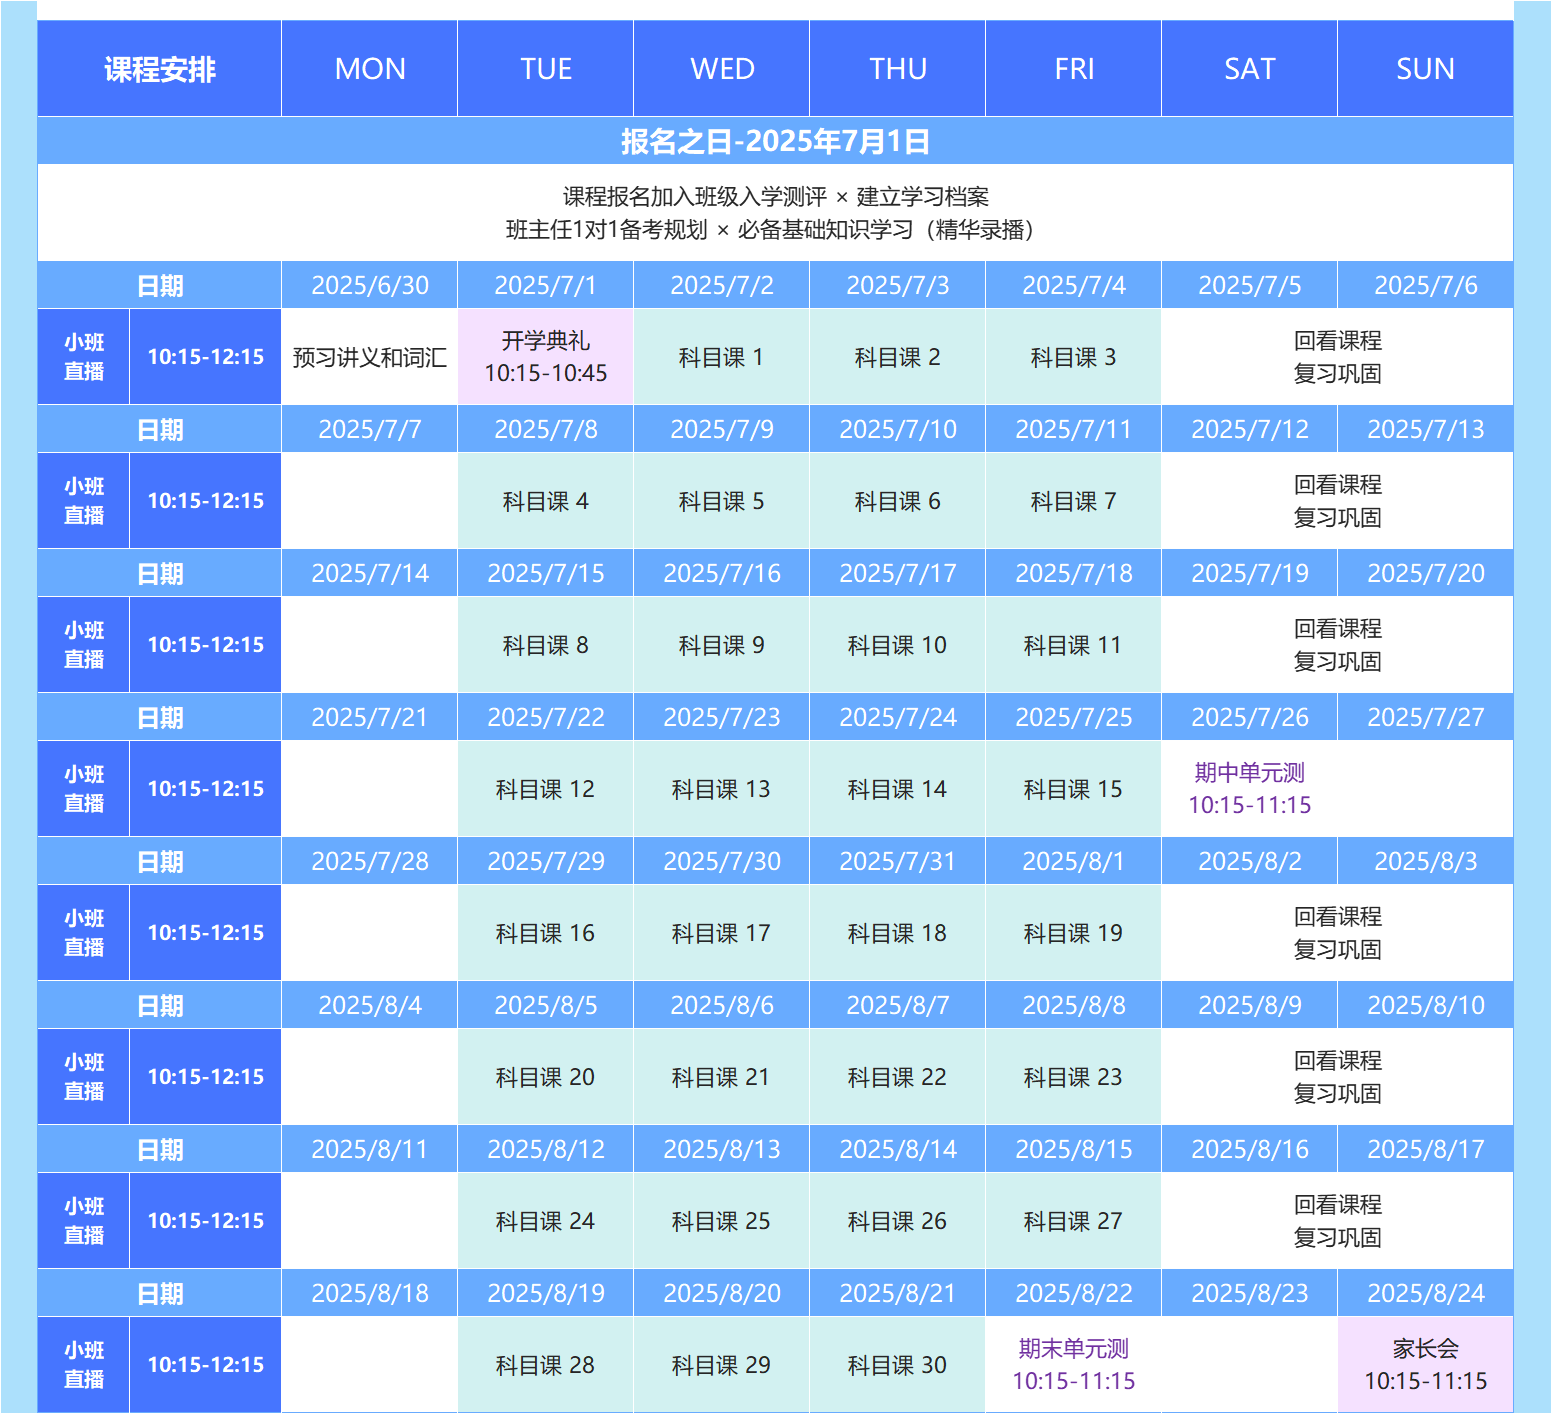The height and width of the screenshot is (1413, 1552).
Task: Select the date cell 2025/8/24
Action: (1425, 1293)
